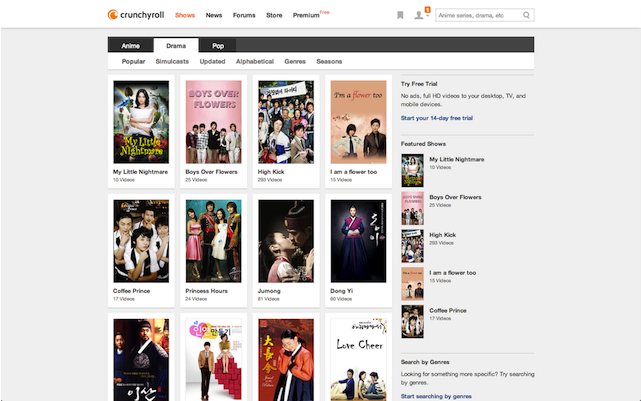The width and height of the screenshot is (641, 401).
Task: Click the Princess Hours title text
Action: click(206, 291)
